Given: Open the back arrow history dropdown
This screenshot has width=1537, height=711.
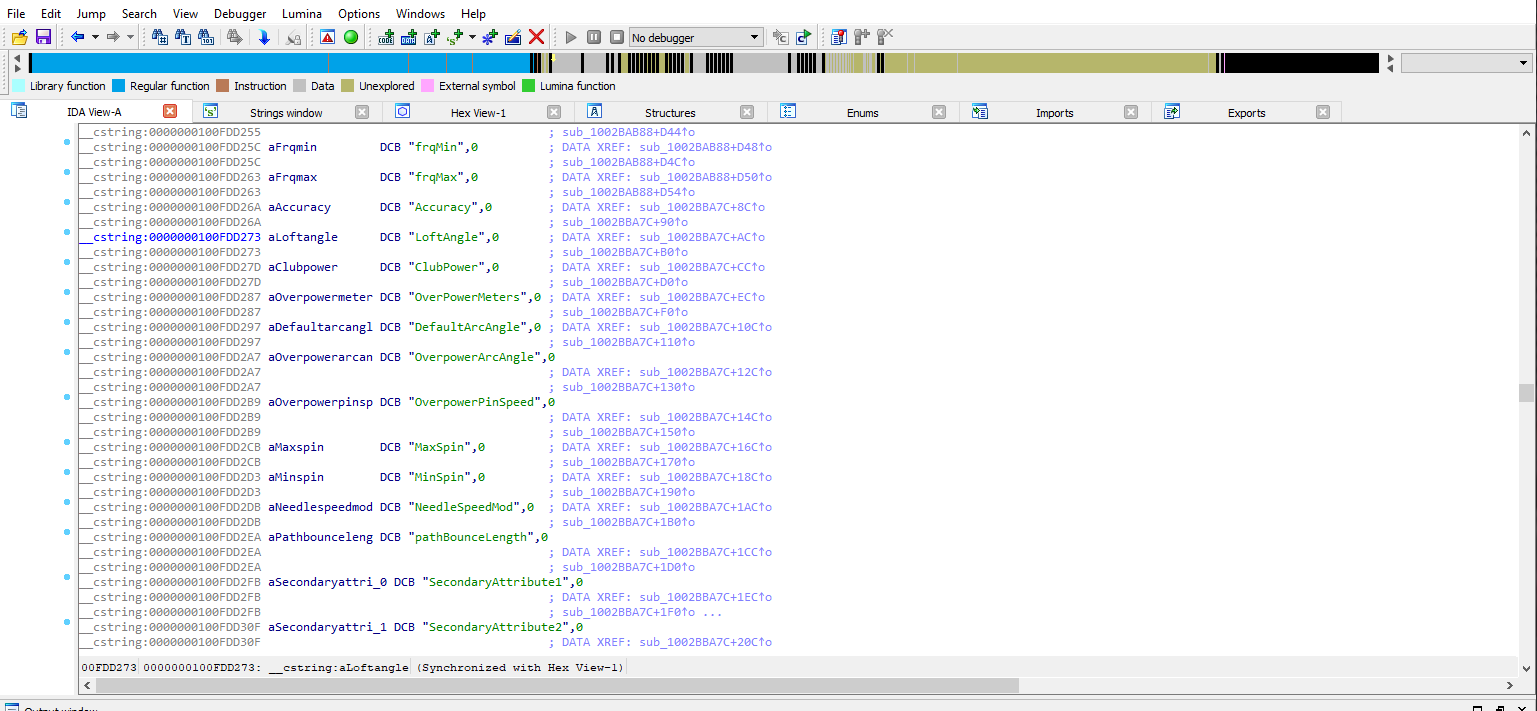Looking at the screenshot, I should tap(95, 37).
